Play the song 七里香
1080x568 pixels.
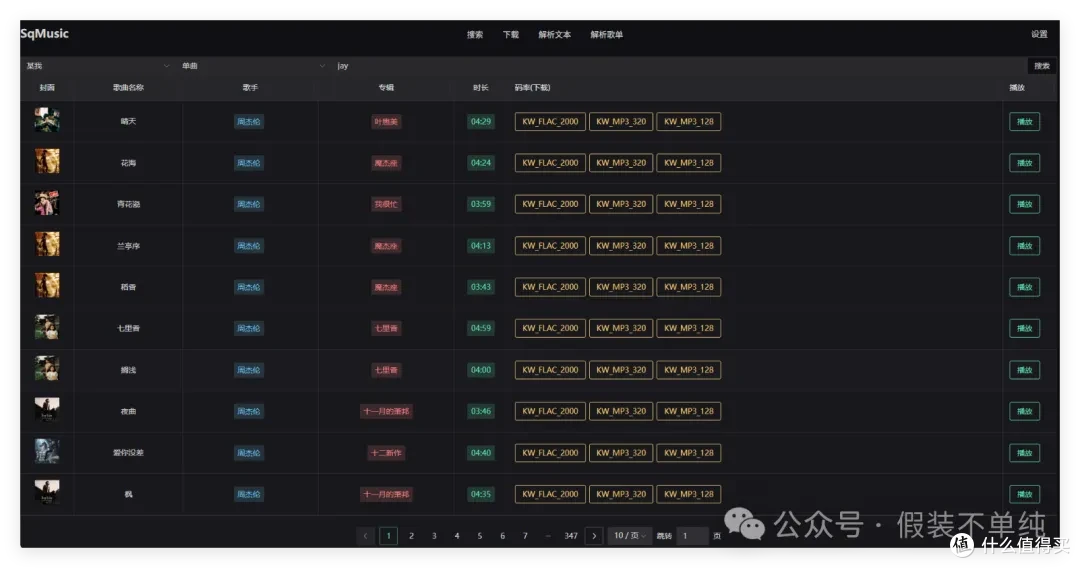1024,328
